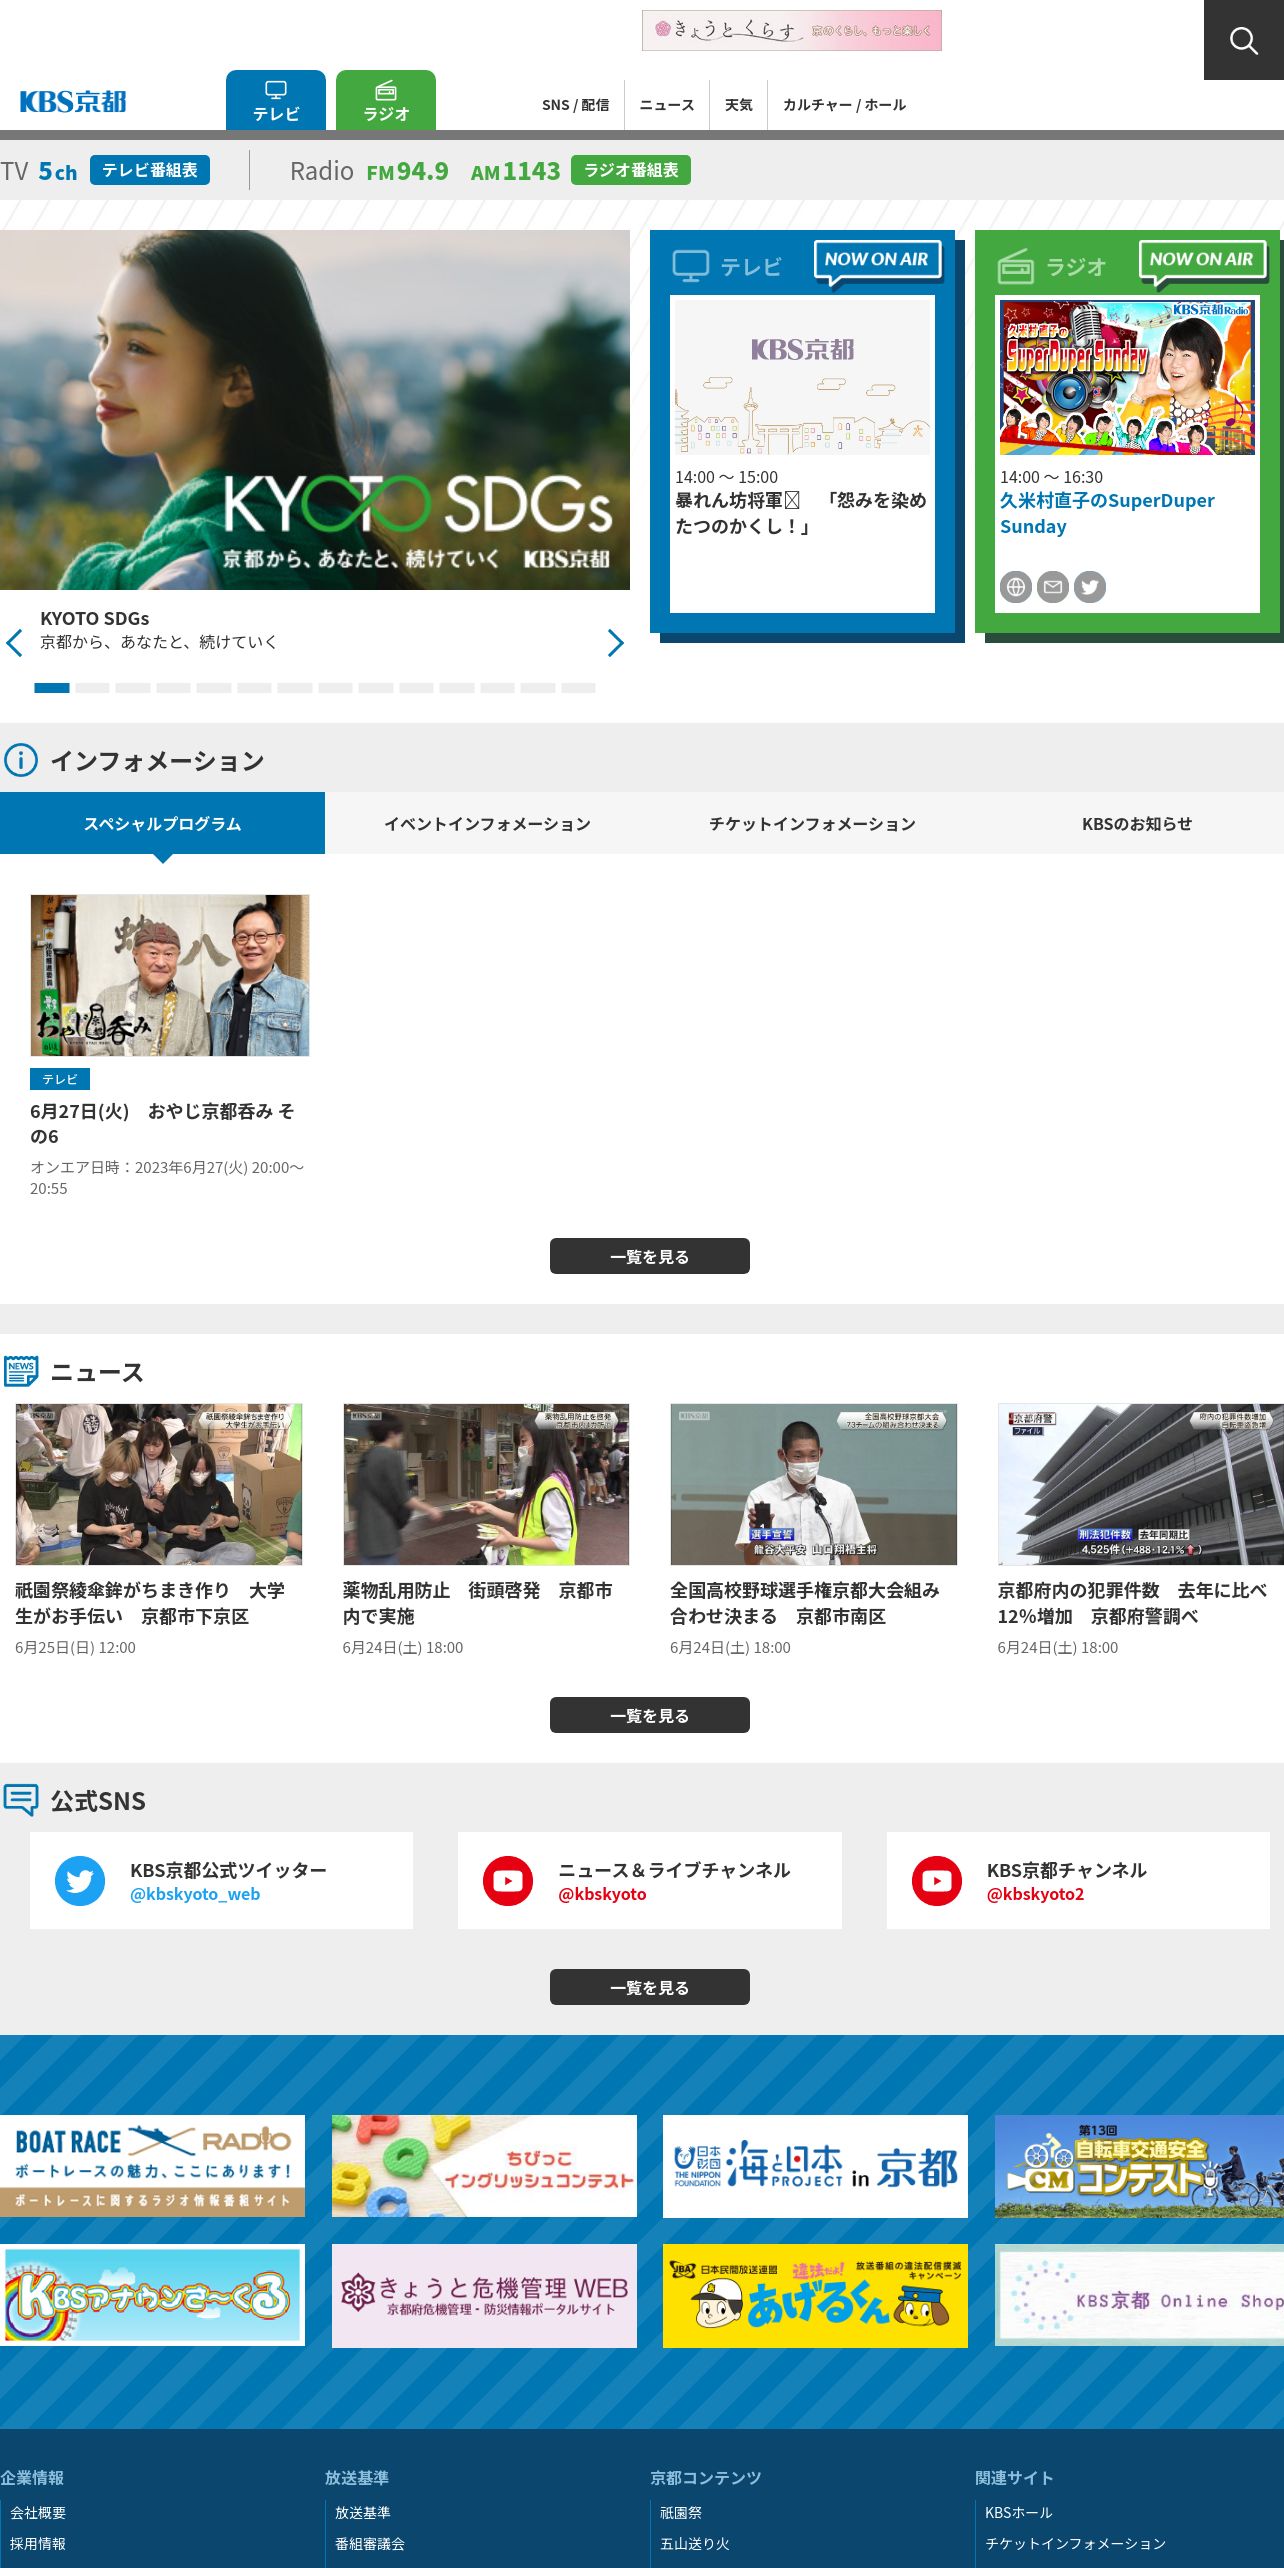Select the first carousel indicator bar

tap(52, 688)
